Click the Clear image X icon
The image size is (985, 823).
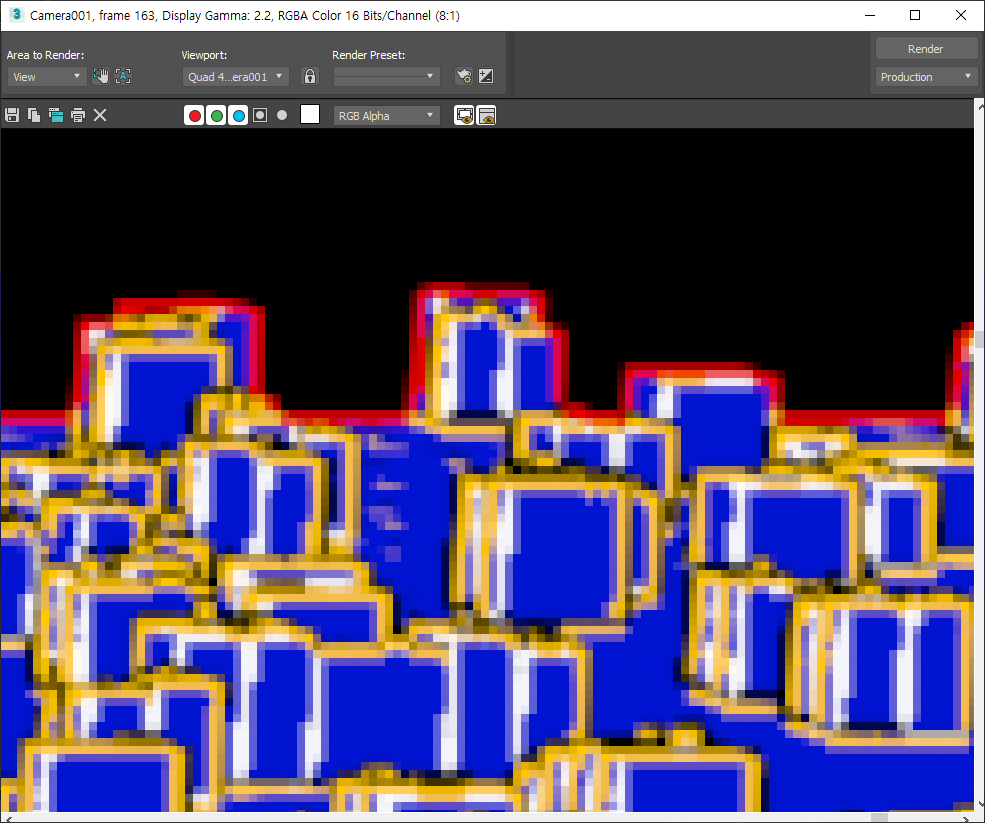coord(100,115)
